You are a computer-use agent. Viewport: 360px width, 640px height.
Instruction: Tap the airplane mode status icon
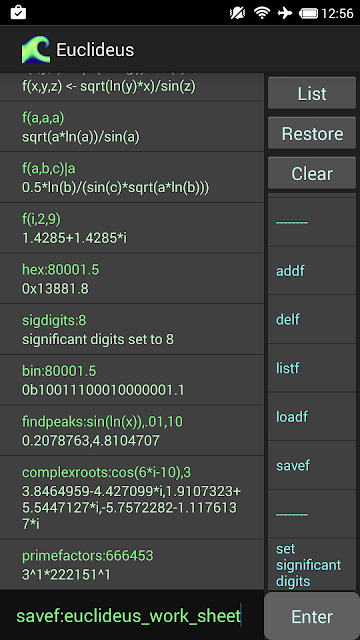285,13
